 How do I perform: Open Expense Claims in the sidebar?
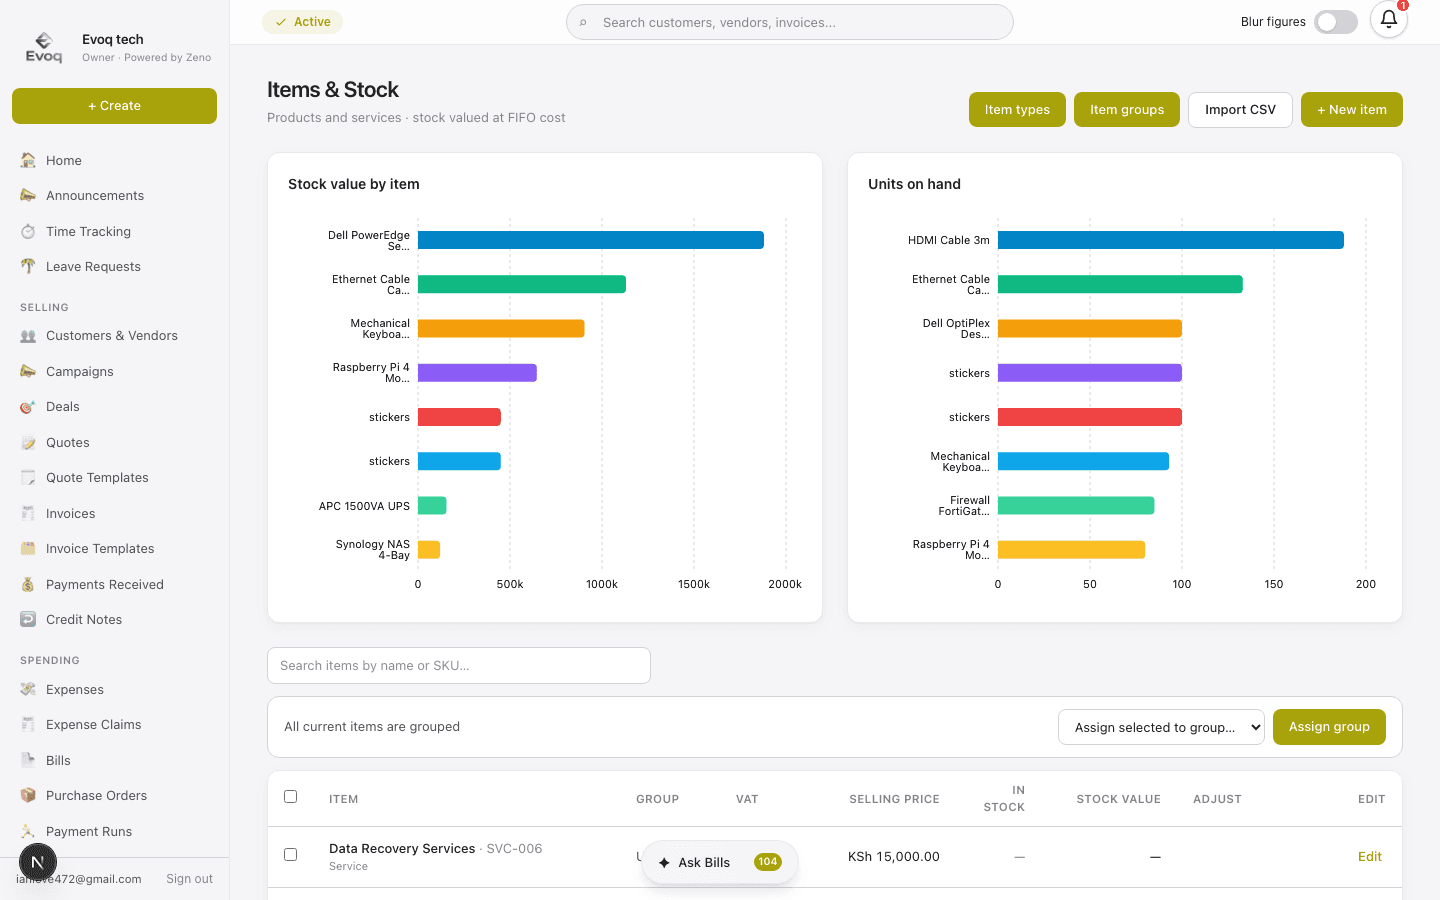(114, 725)
